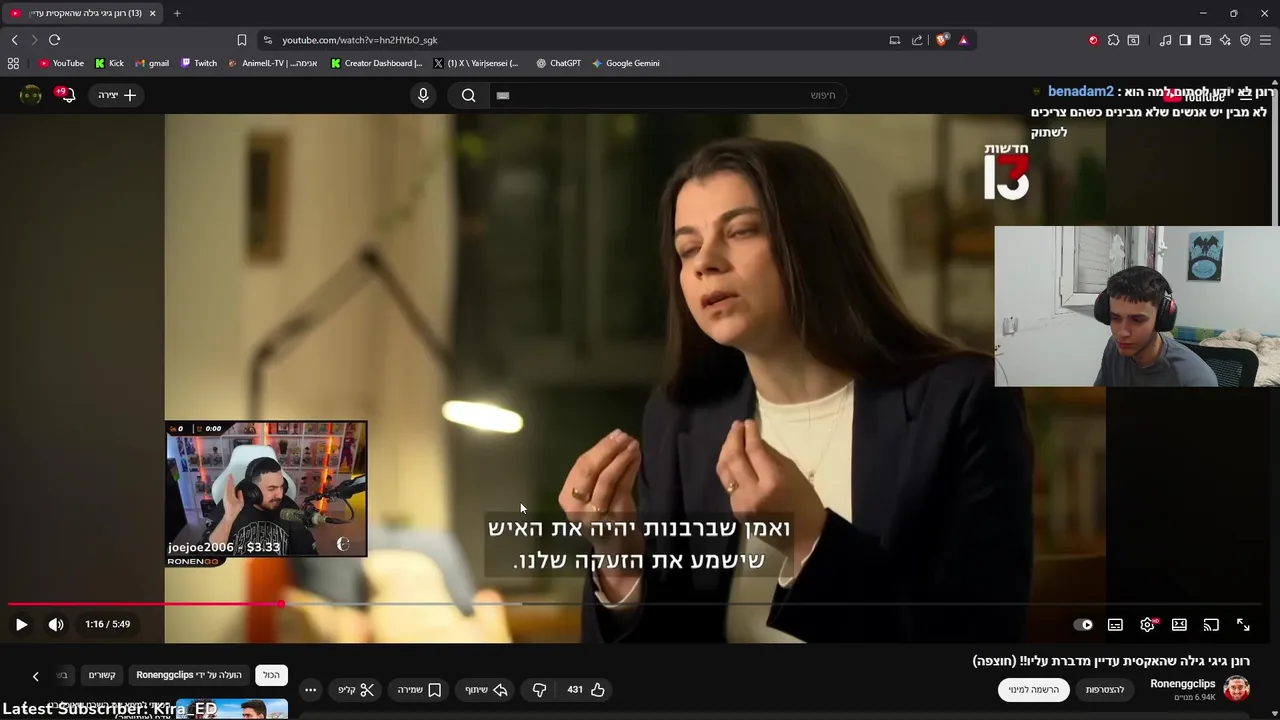Open account avatar menu
Image resolution: width=1280 pixels, height=720 pixels.
point(31,95)
